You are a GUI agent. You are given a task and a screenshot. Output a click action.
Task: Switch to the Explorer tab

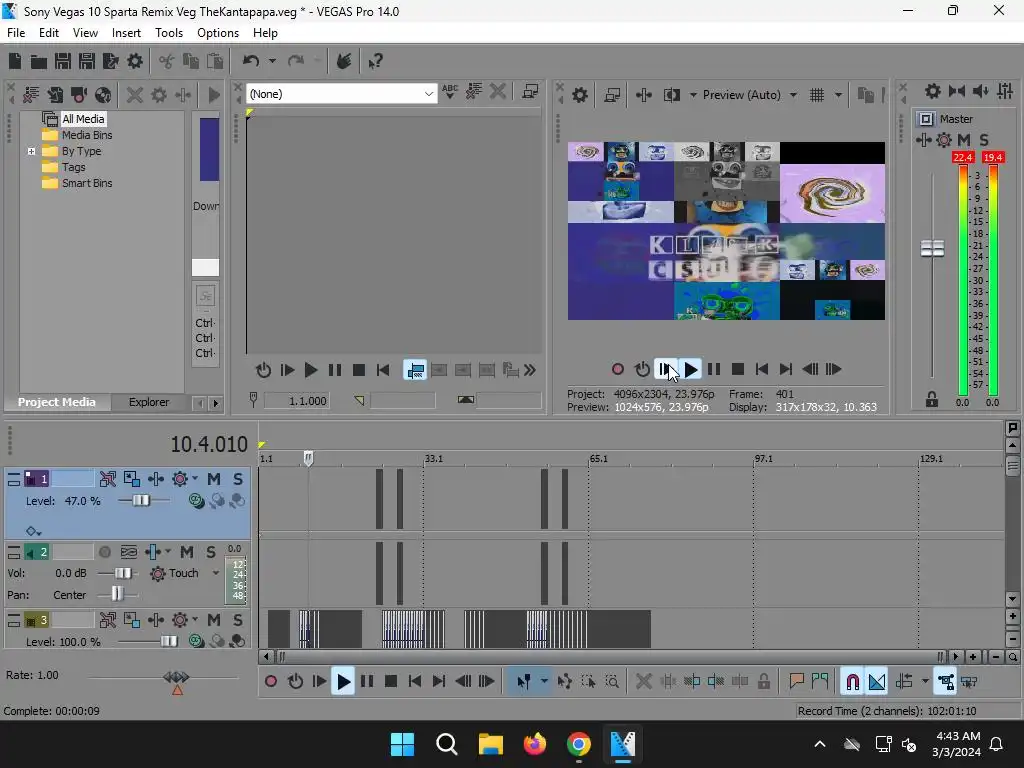tap(149, 402)
